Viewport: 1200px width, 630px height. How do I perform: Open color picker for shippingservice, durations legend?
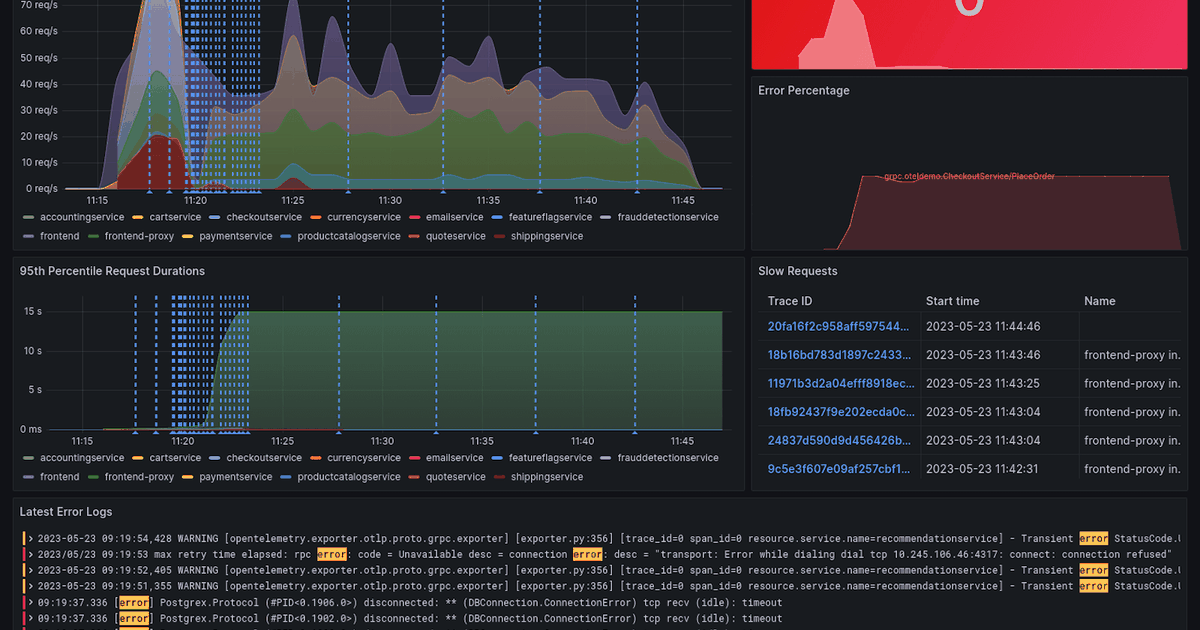(501, 477)
